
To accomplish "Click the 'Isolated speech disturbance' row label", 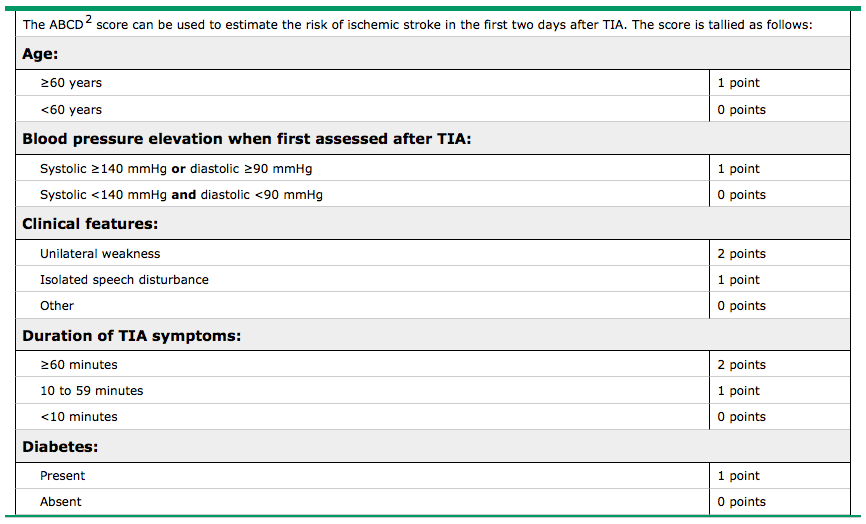I will (x=124, y=280).
